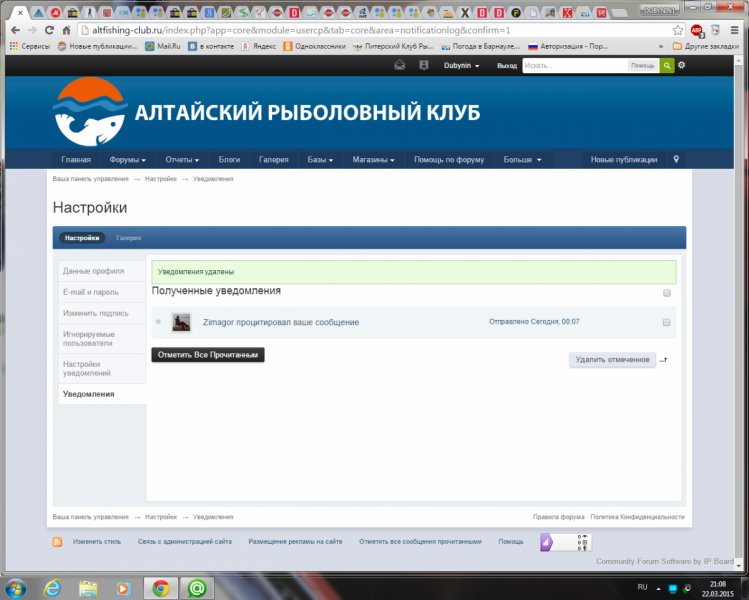This screenshot has height=600, width=749.
Task: Open the Блоги section
Action: pos(229,160)
